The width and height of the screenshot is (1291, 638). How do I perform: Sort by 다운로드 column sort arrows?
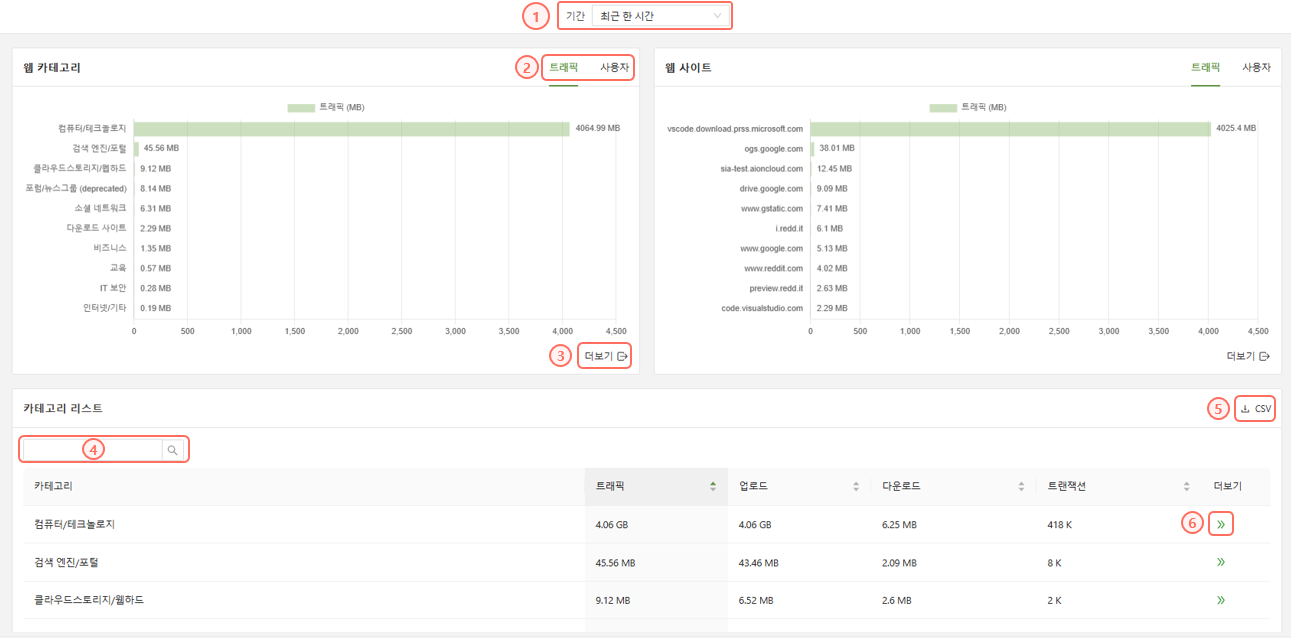[x=1021, y=486]
